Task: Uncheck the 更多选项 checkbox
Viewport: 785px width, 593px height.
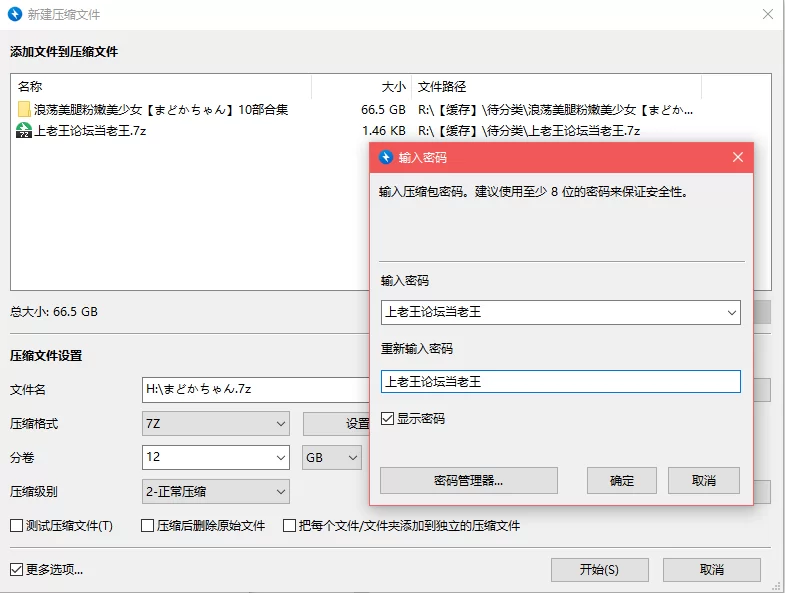Action: tap(16, 569)
